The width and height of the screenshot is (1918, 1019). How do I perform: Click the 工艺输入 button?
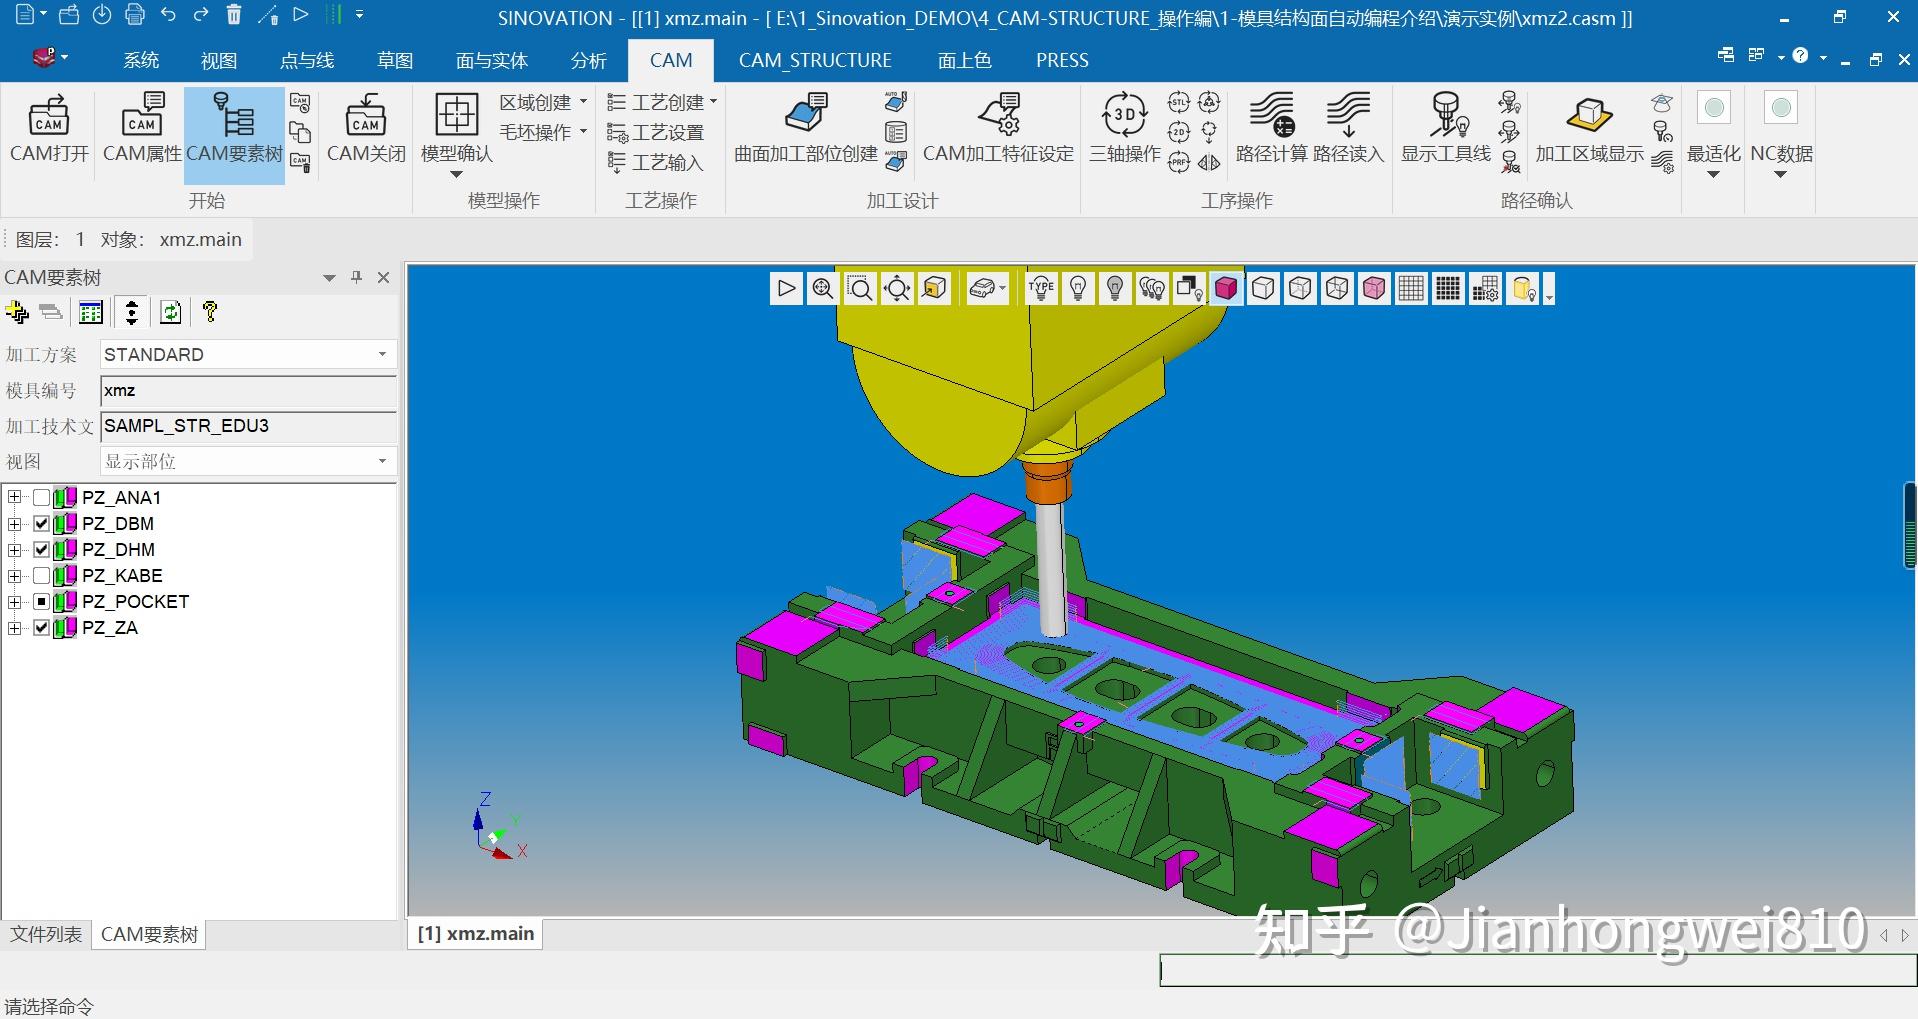[656, 162]
